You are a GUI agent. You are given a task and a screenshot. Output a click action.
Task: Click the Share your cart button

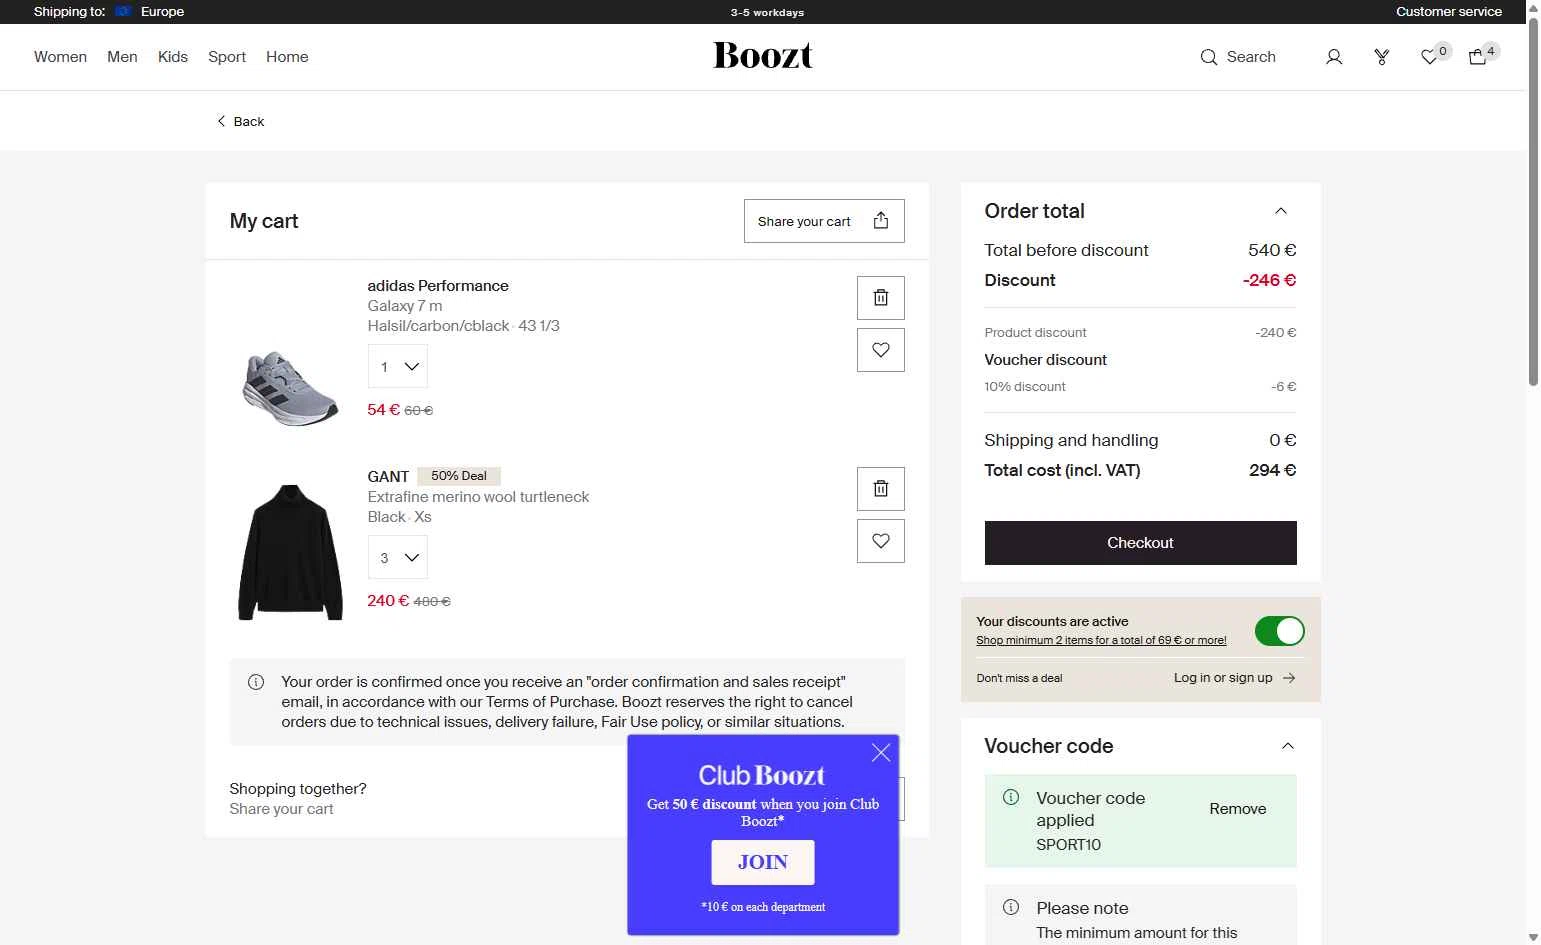point(824,221)
